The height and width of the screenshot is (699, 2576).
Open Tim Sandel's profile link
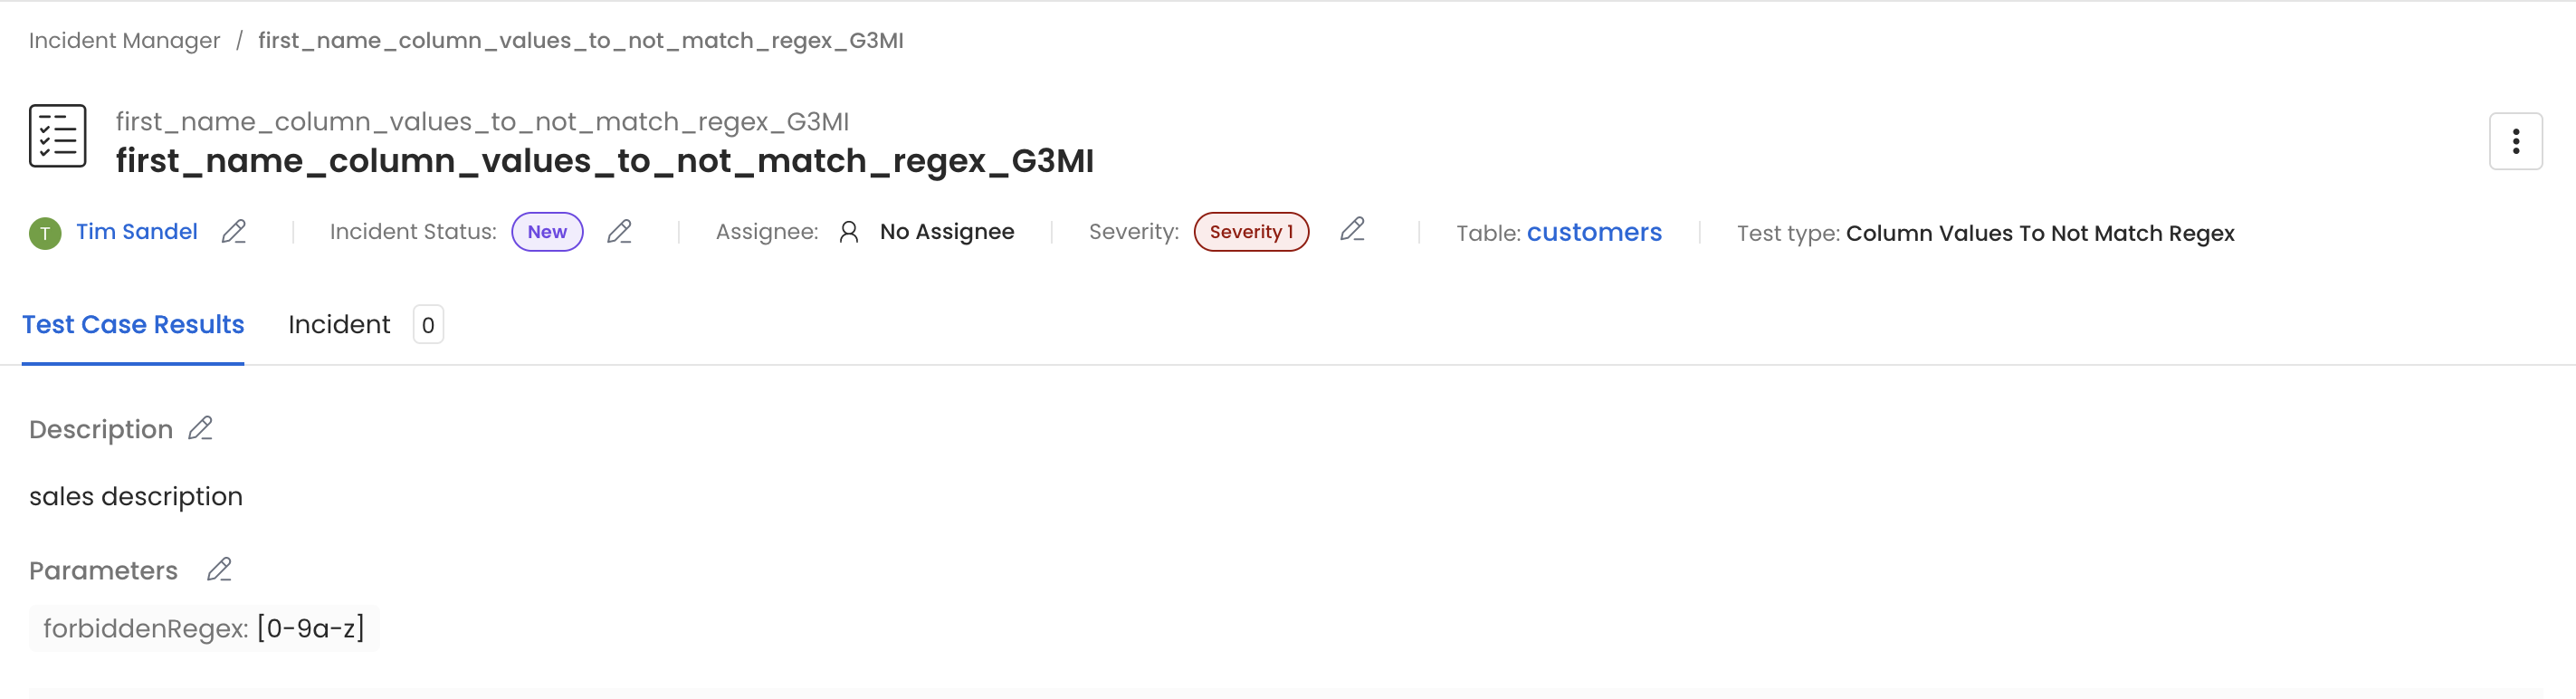pos(137,232)
